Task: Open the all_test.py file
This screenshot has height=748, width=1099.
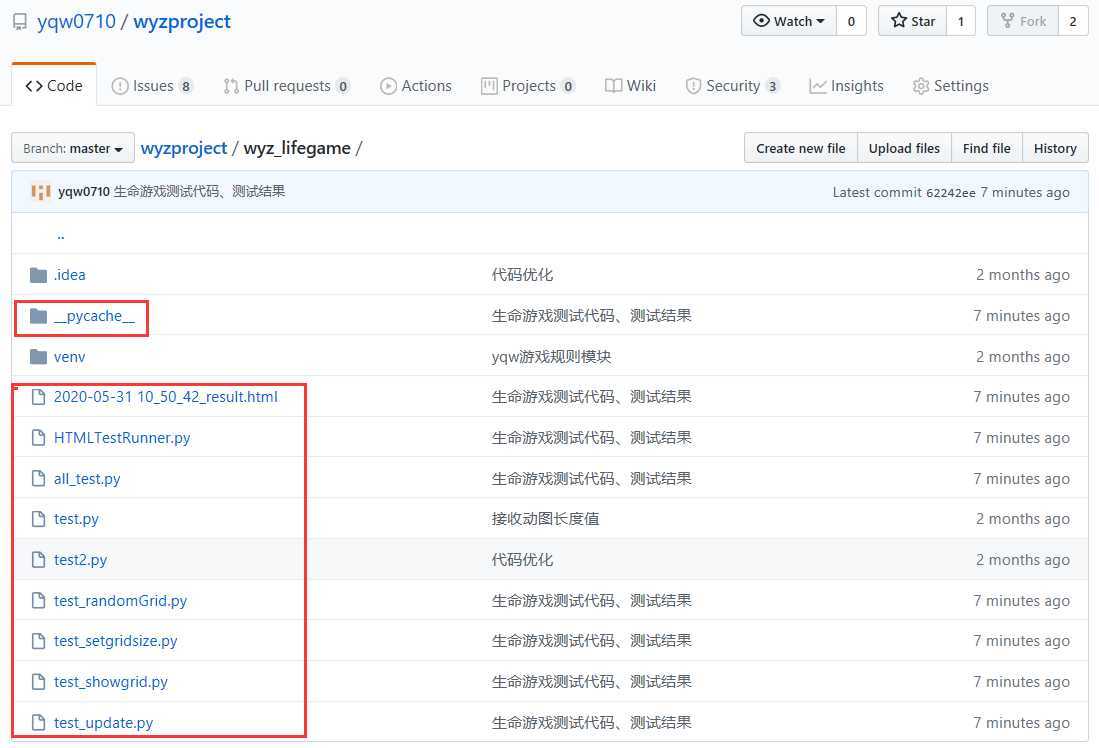Action: (87, 479)
